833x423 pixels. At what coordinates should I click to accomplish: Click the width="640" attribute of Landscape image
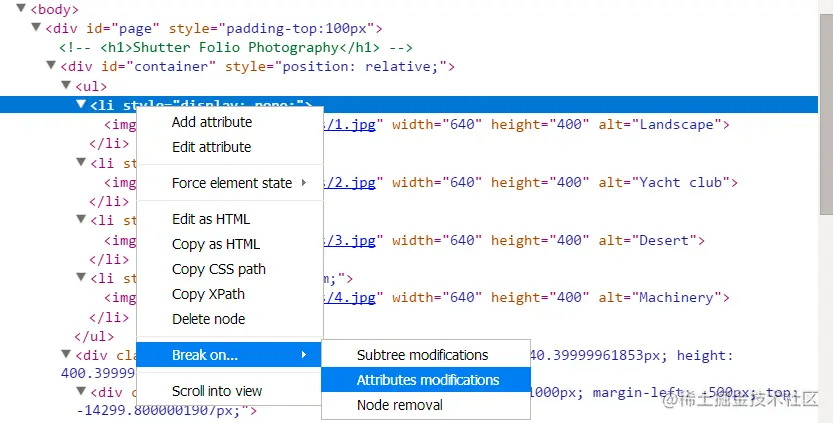pyautogui.click(x=437, y=124)
